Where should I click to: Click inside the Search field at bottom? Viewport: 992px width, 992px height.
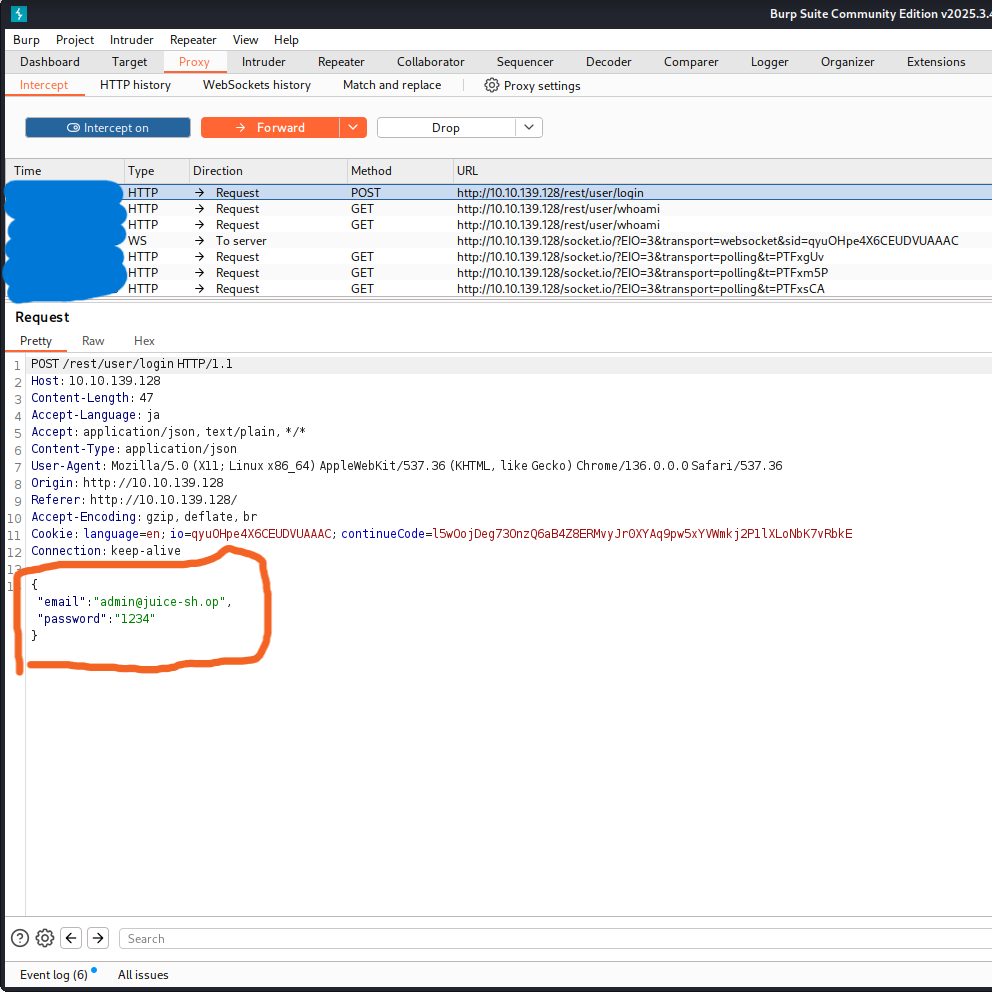300,938
